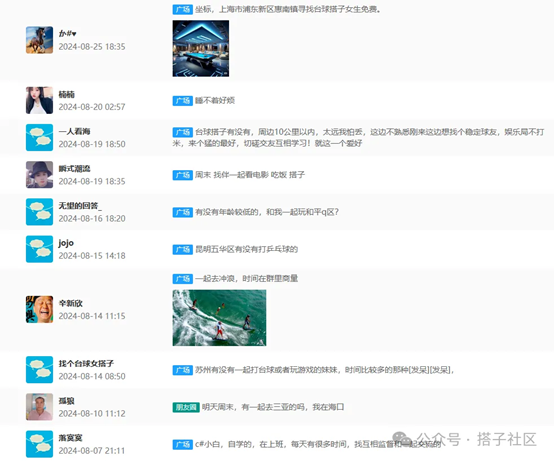
Task: Click the 广场 tag on the 睡不着好烦 post
Action: [182, 101]
